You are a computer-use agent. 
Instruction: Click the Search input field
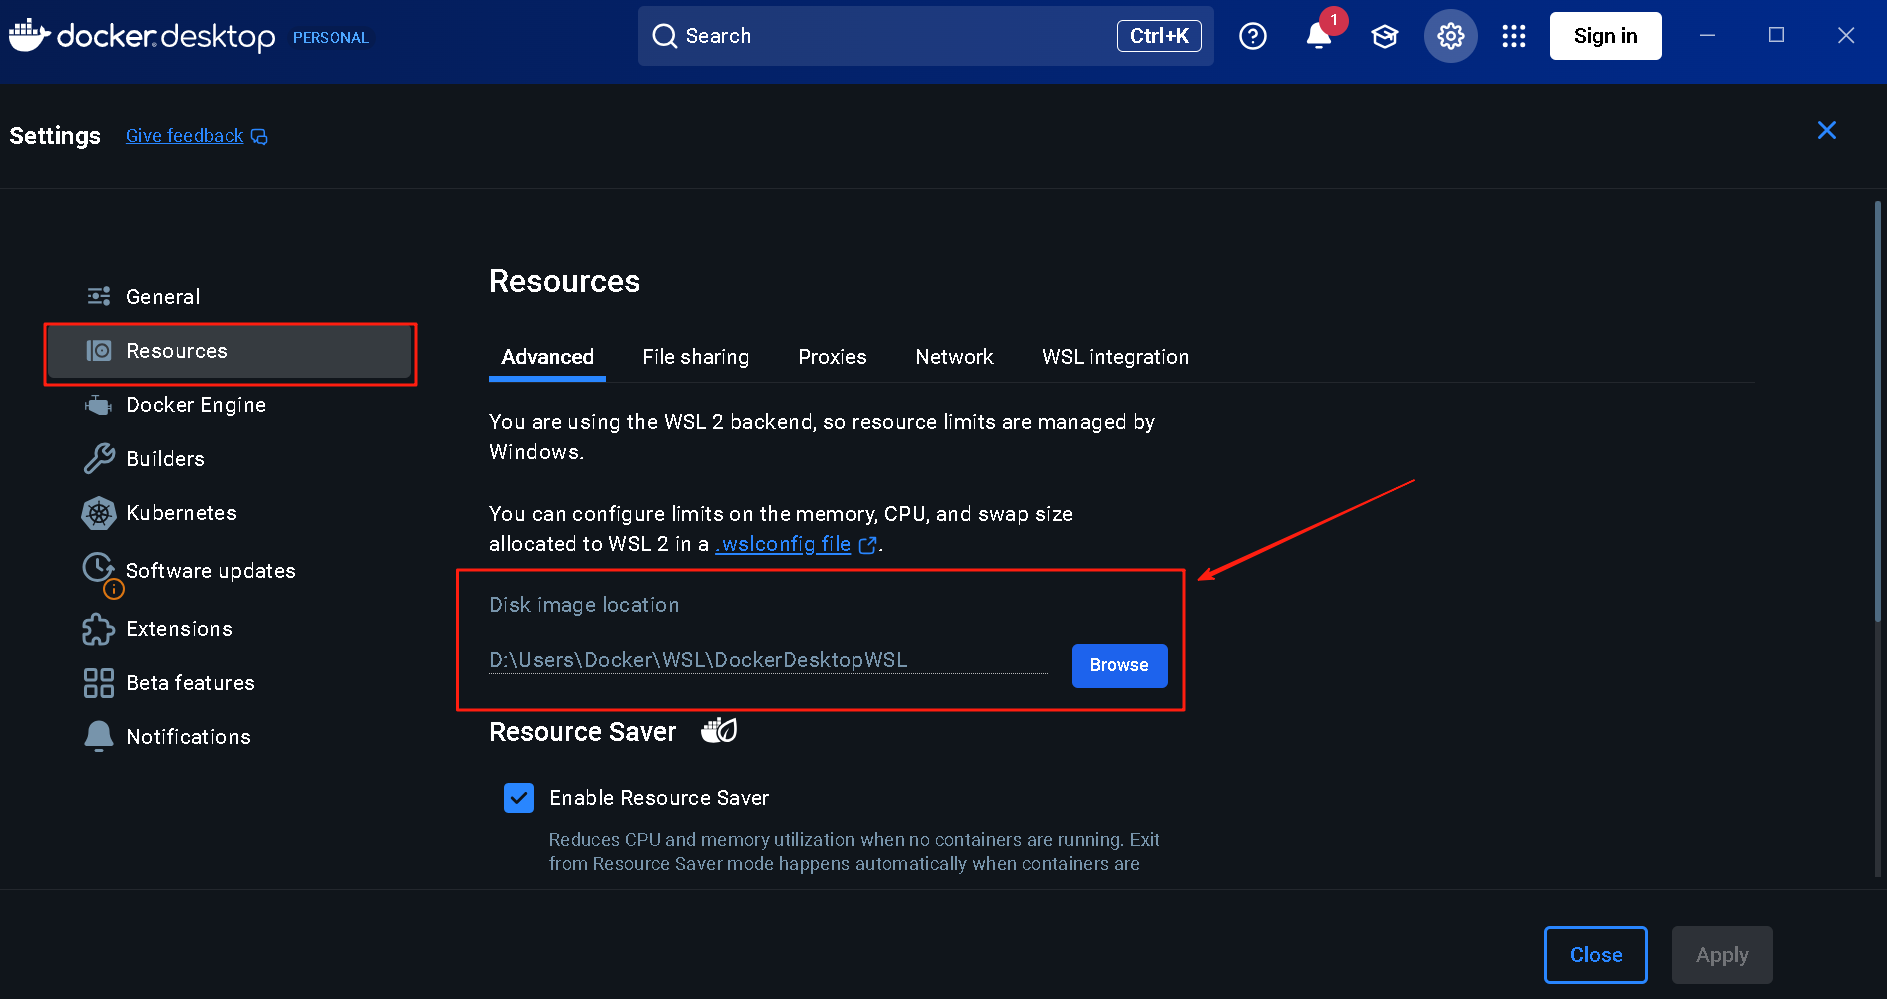pos(925,36)
